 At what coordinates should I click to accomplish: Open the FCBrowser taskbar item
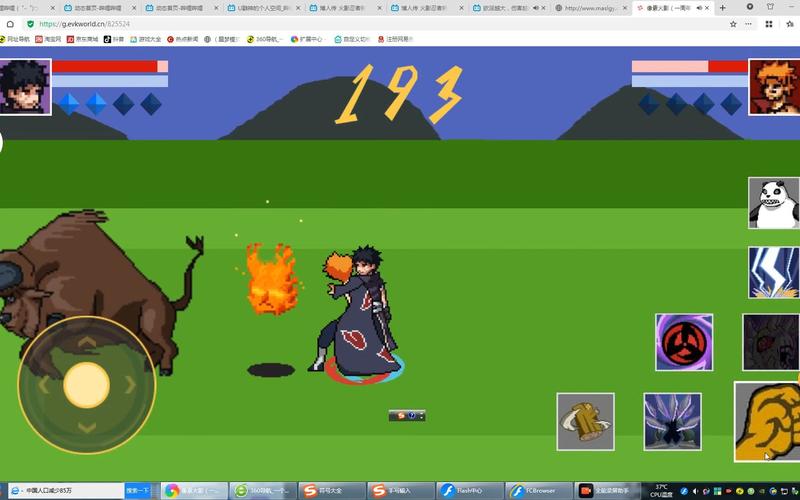pos(539,490)
